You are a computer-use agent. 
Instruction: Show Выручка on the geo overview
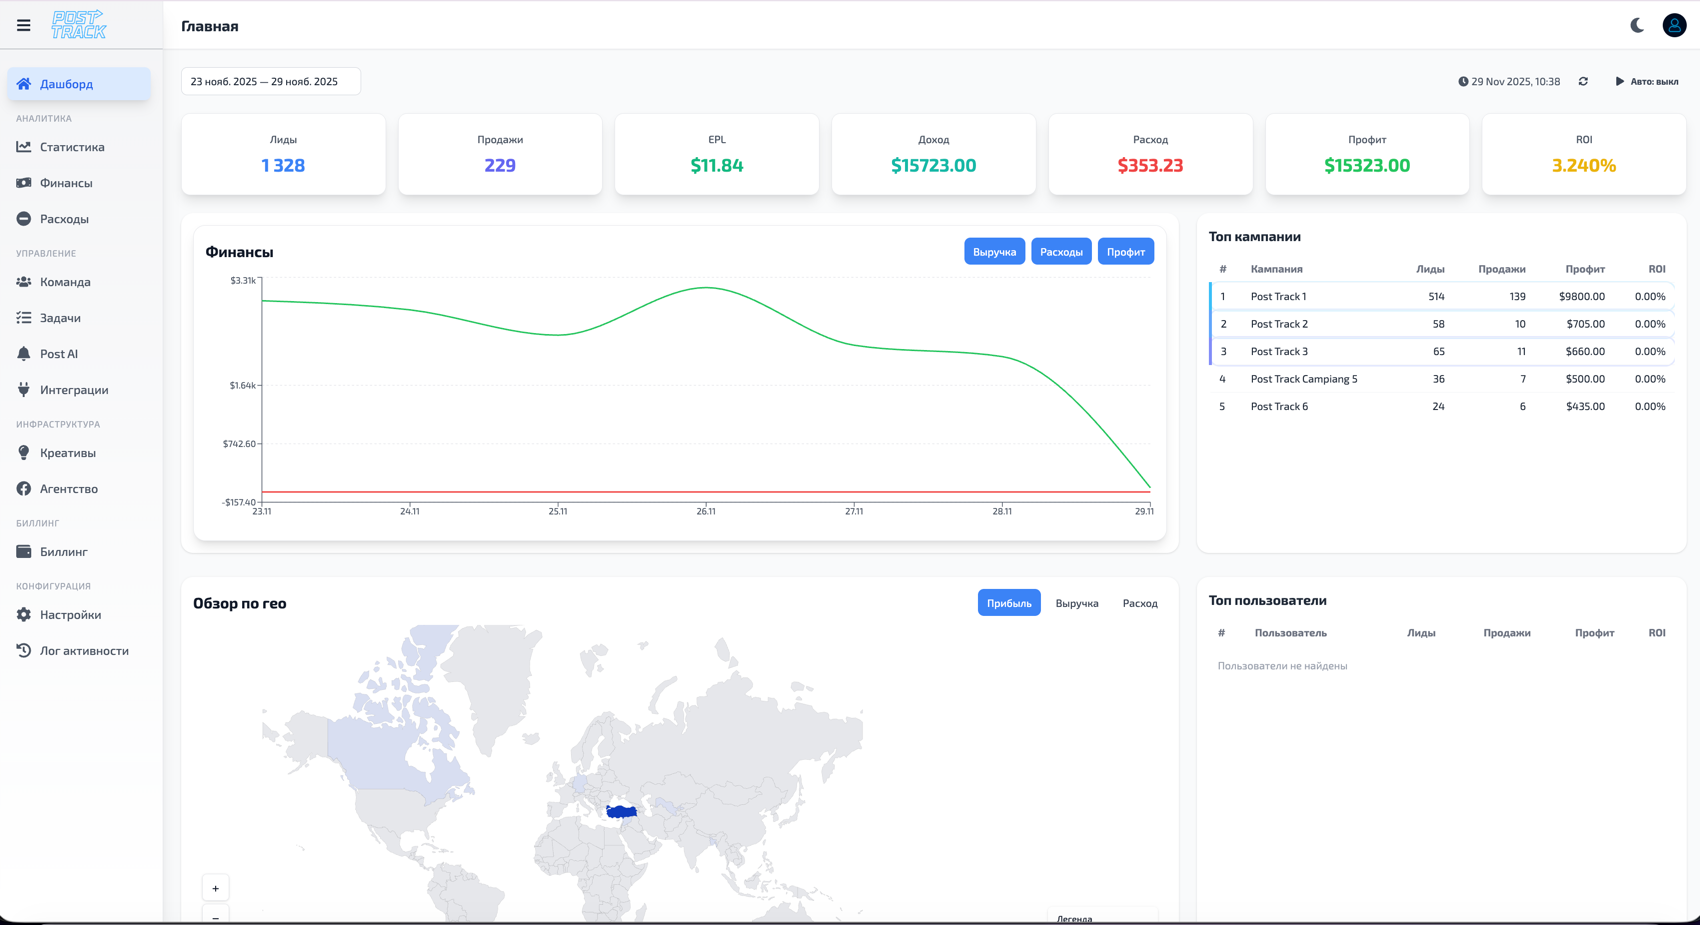(1076, 603)
